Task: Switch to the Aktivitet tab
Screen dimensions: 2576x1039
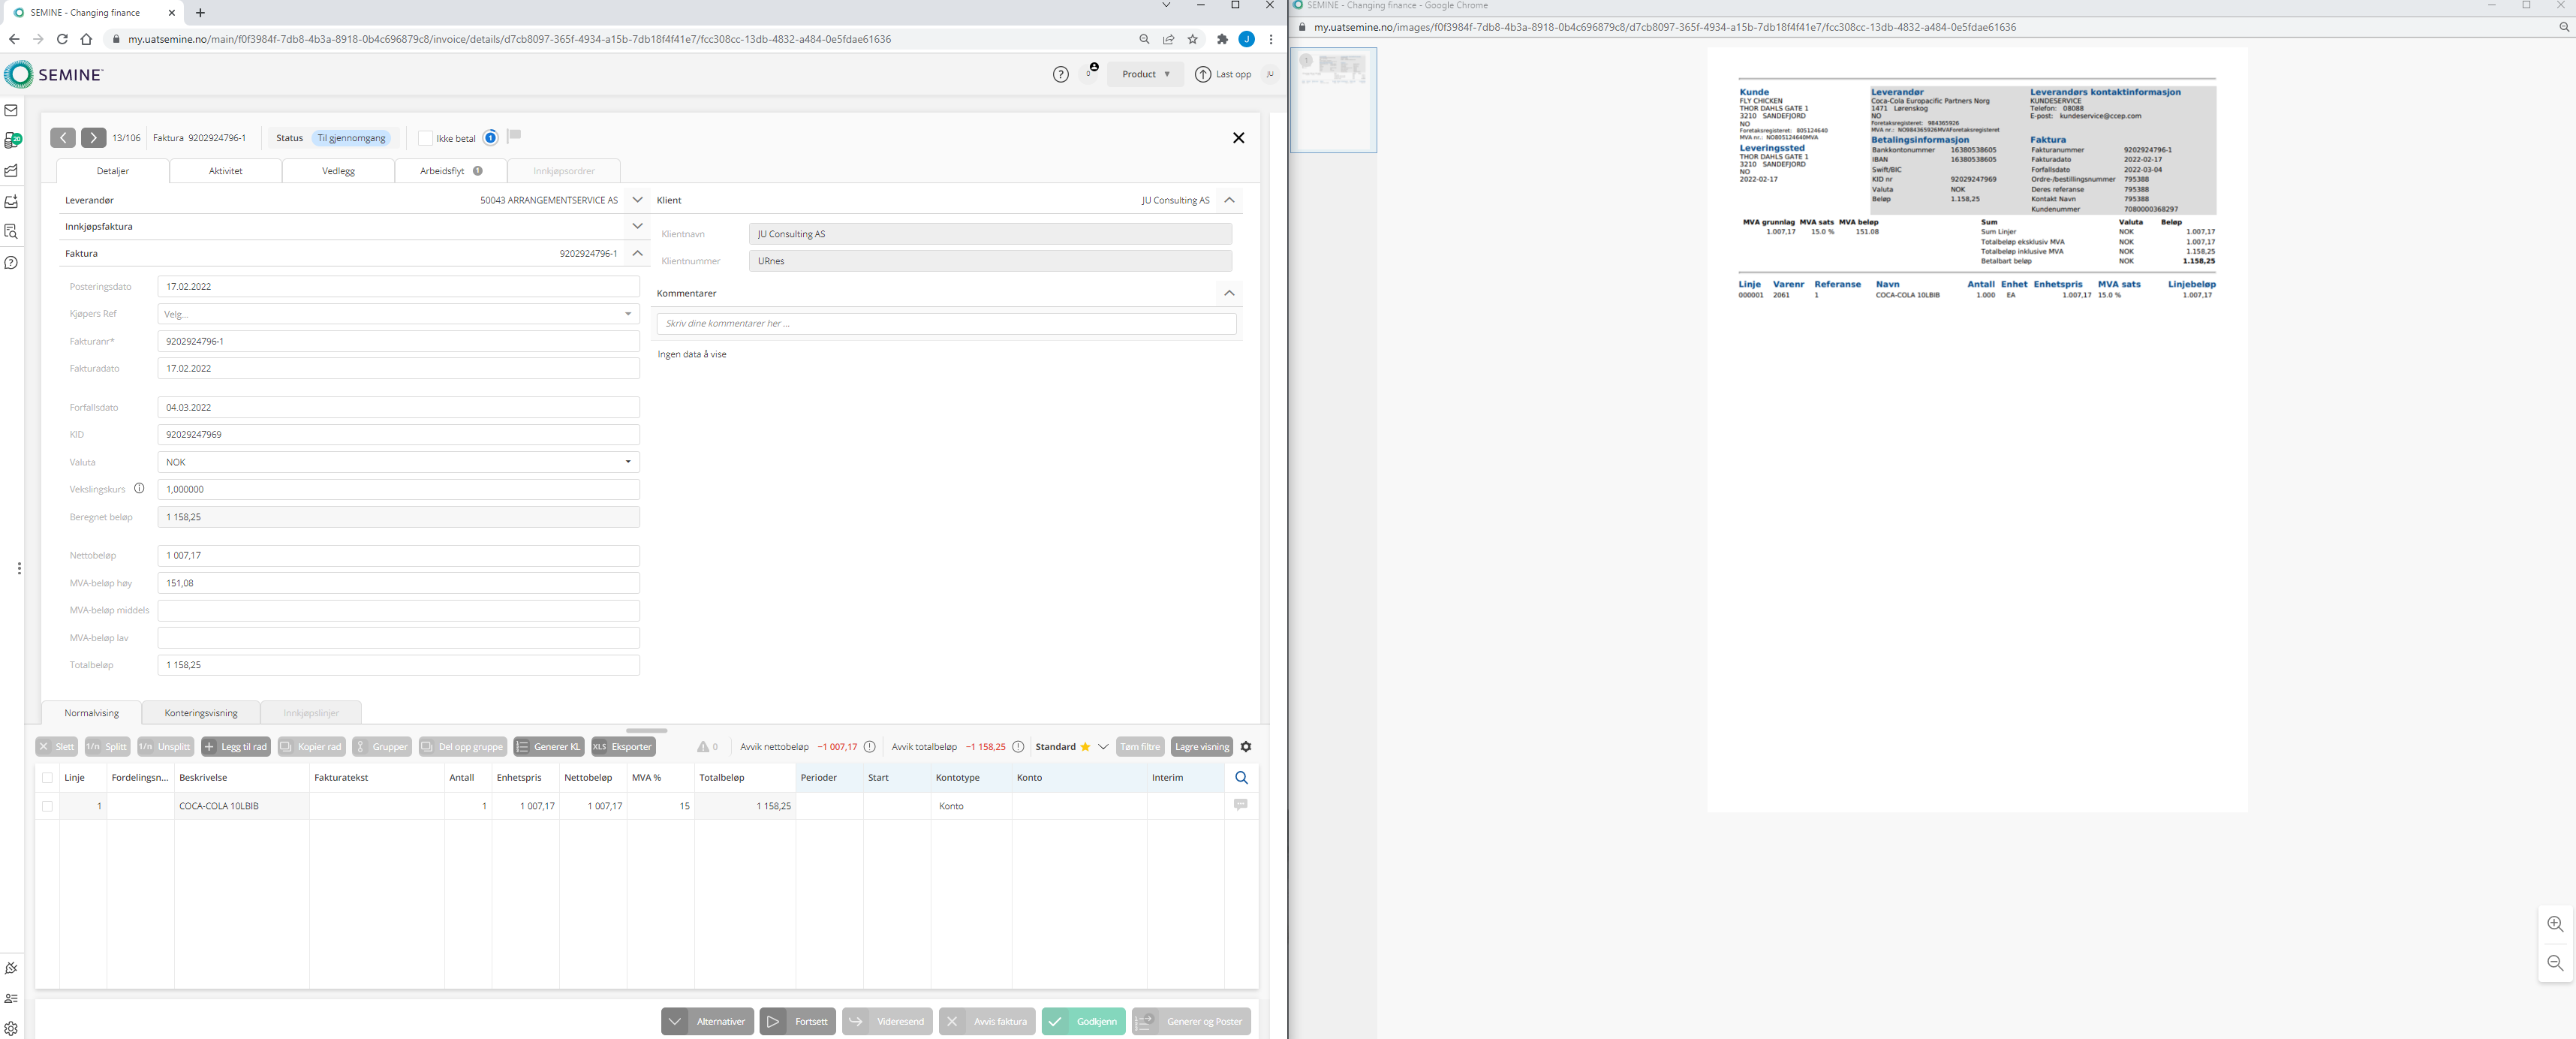Action: point(225,171)
